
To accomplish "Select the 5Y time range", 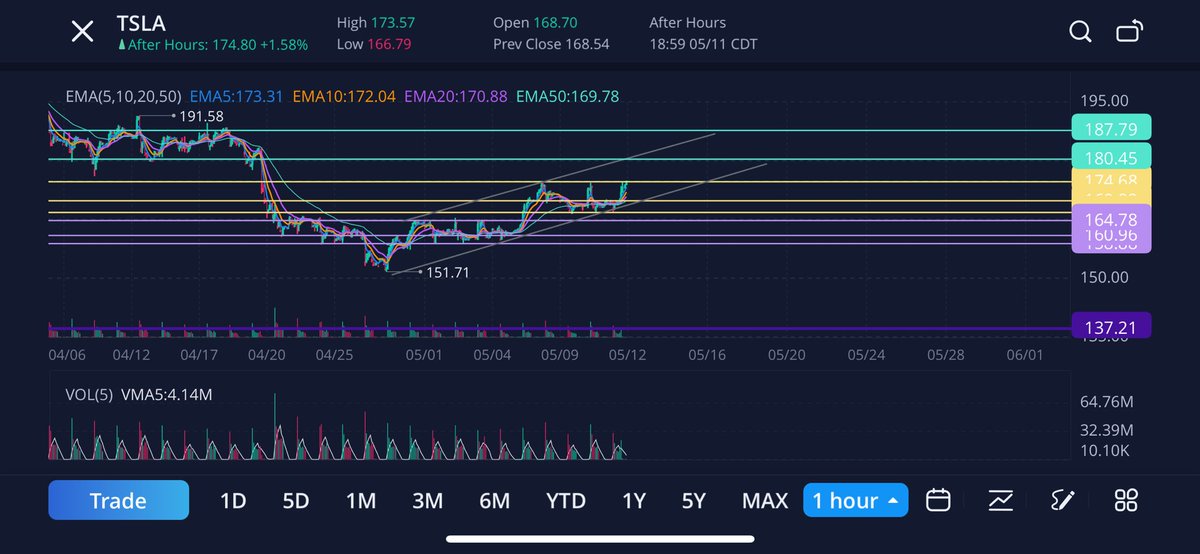I will click(x=694, y=500).
